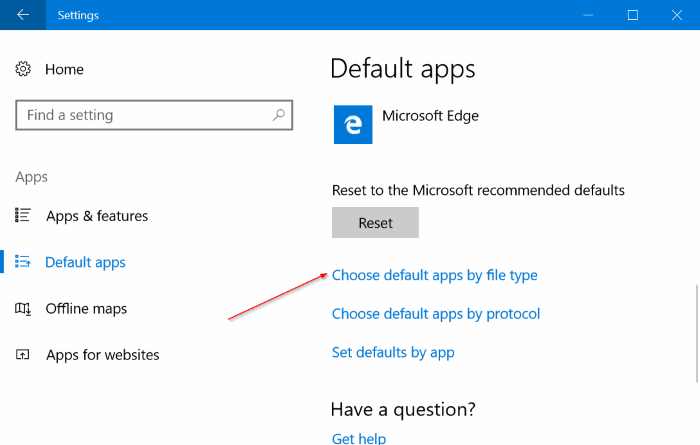The height and width of the screenshot is (445, 700).
Task: Maximize the Settings window
Action: [633, 15]
